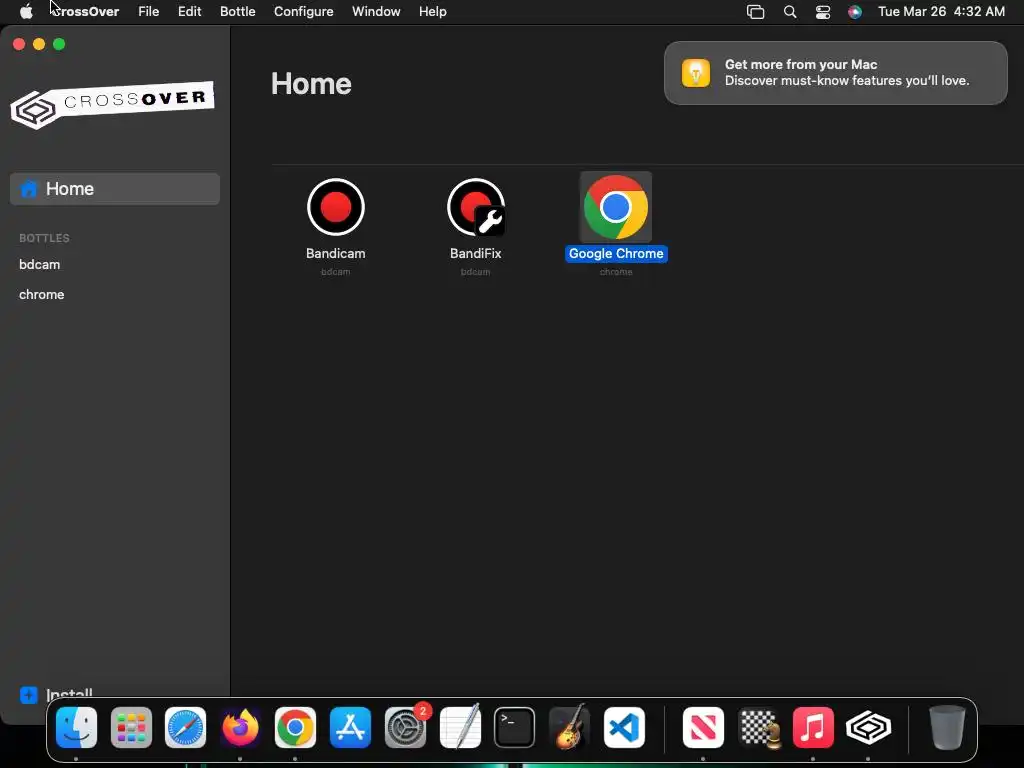Open the Help menu
This screenshot has width=1024, height=768.
pyautogui.click(x=433, y=12)
